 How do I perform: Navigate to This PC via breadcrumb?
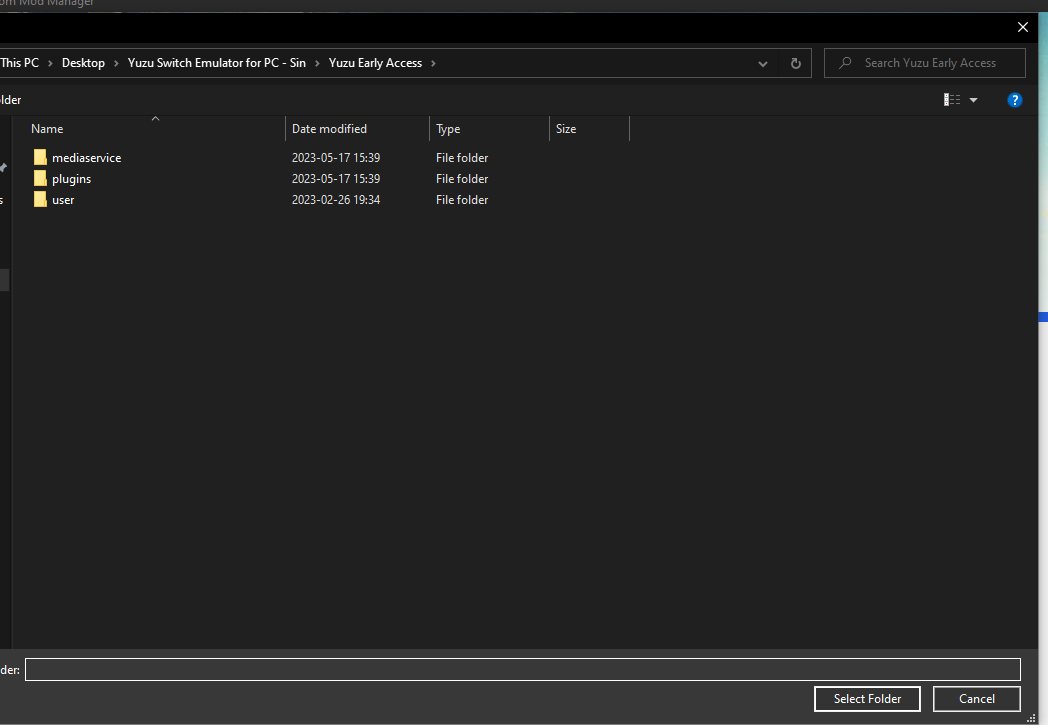point(18,62)
